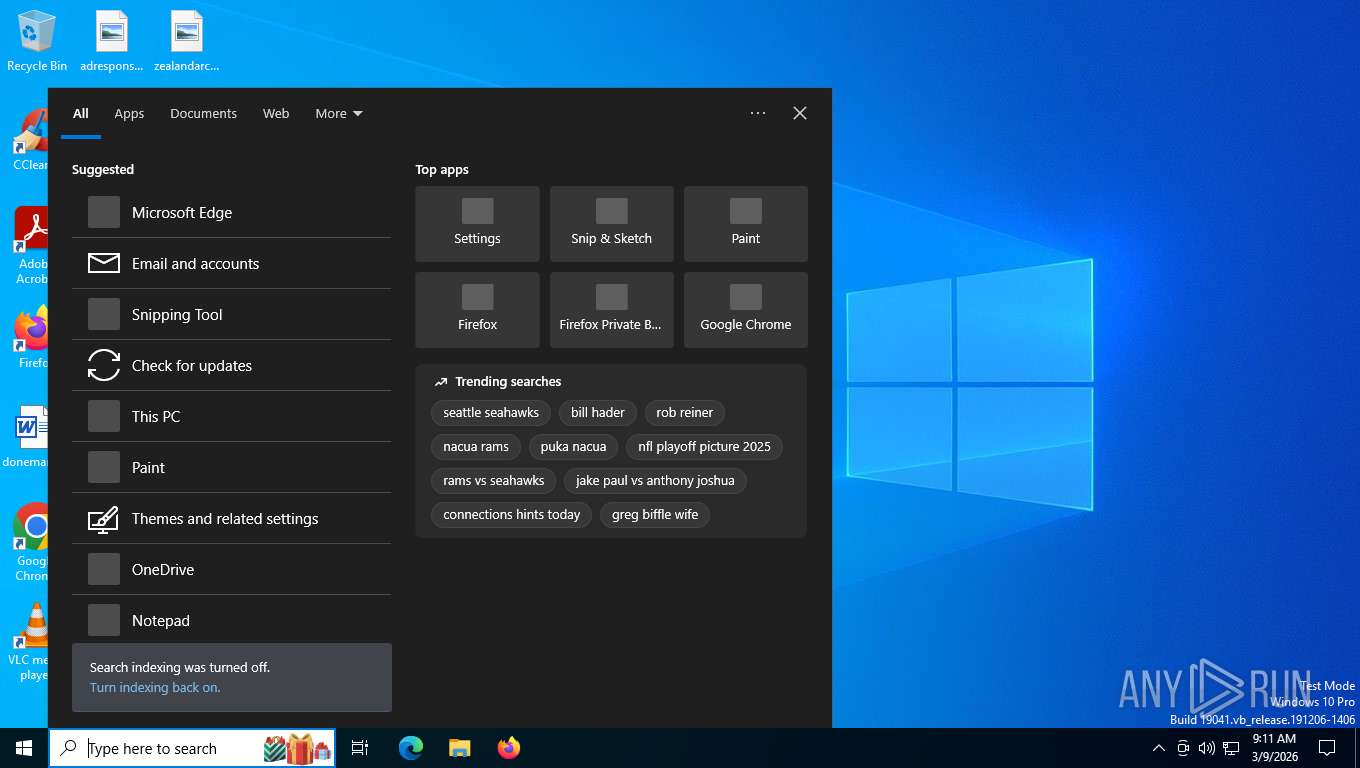This screenshot has width=1360, height=768.
Task: Focus the Type here to search box
Action: click(x=192, y=748)
